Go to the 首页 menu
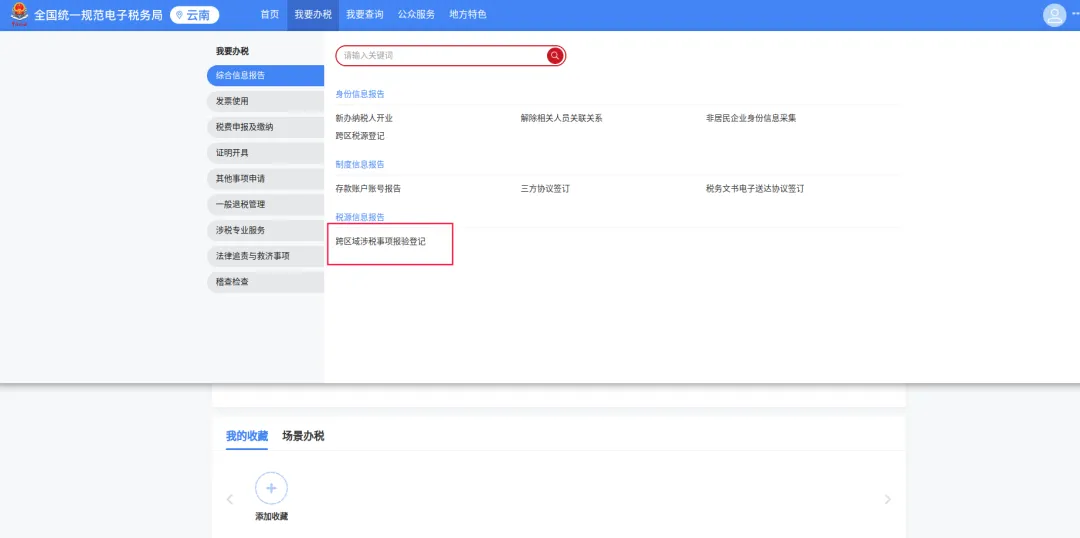Screen dimensions: 1080x538 tap(269, 14)
